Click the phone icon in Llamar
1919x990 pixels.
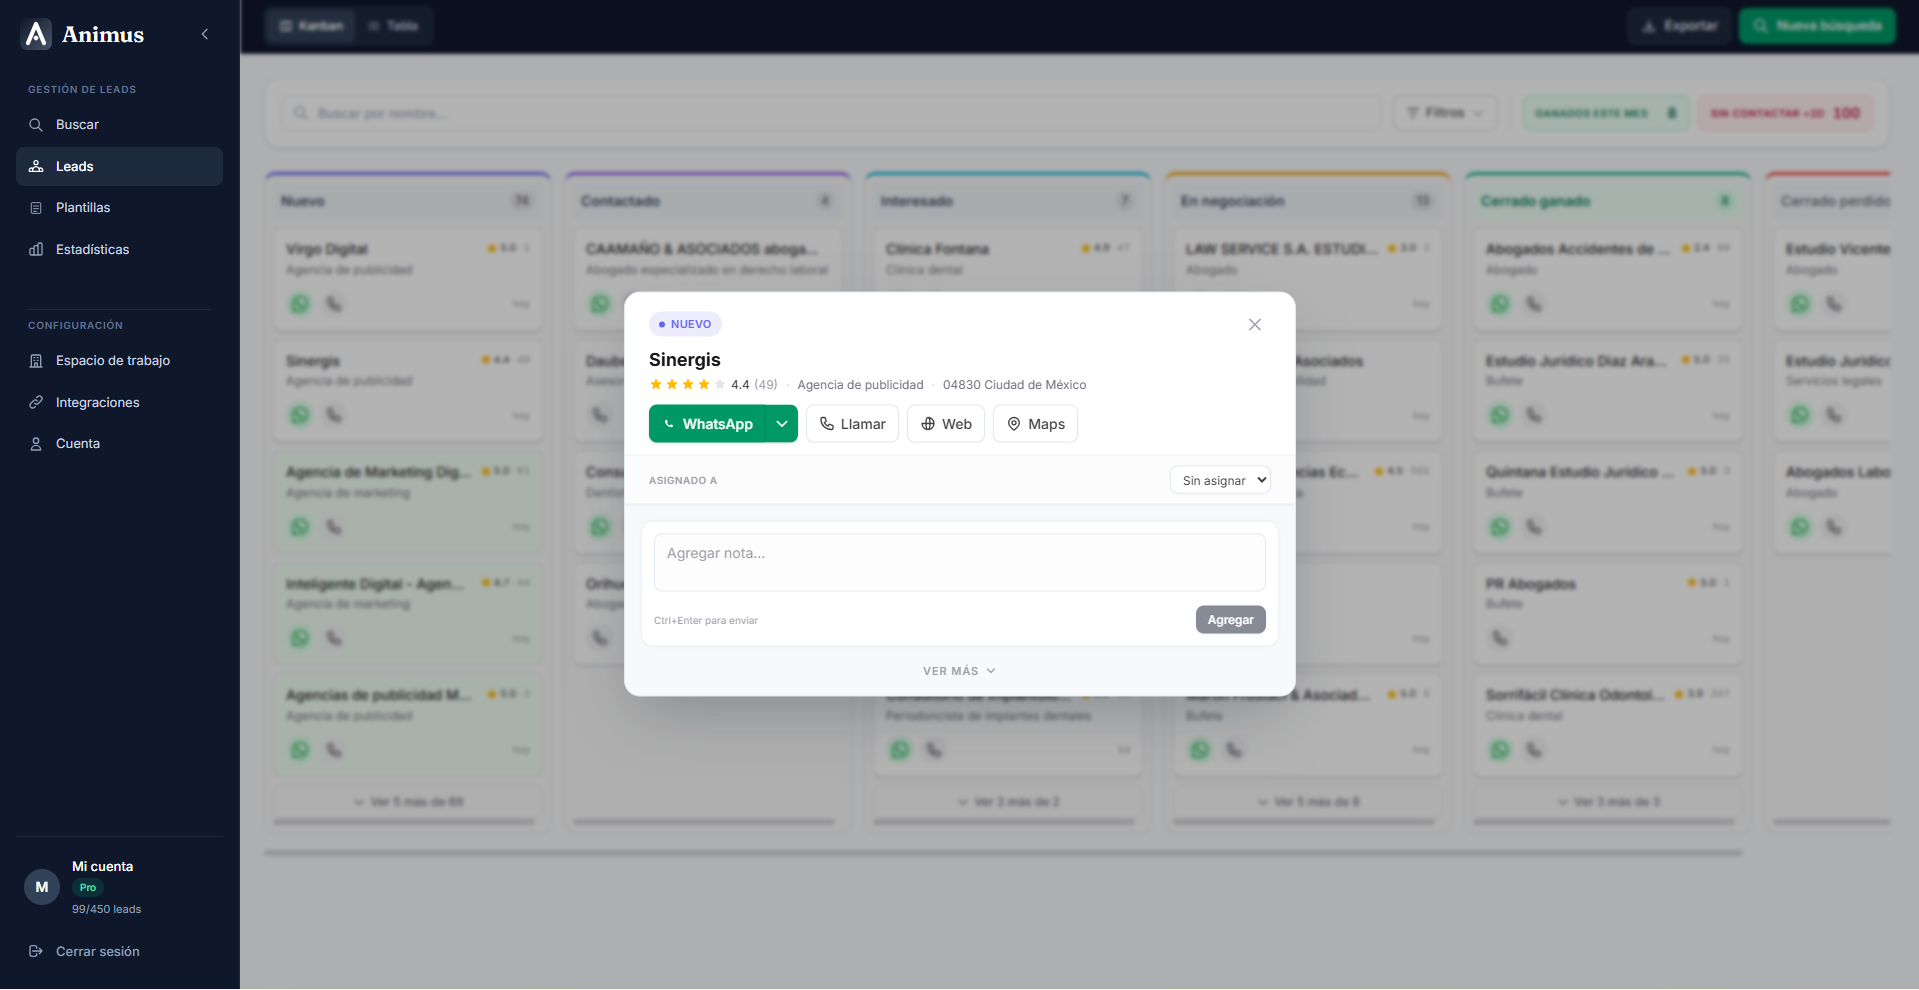click(827, 424)
